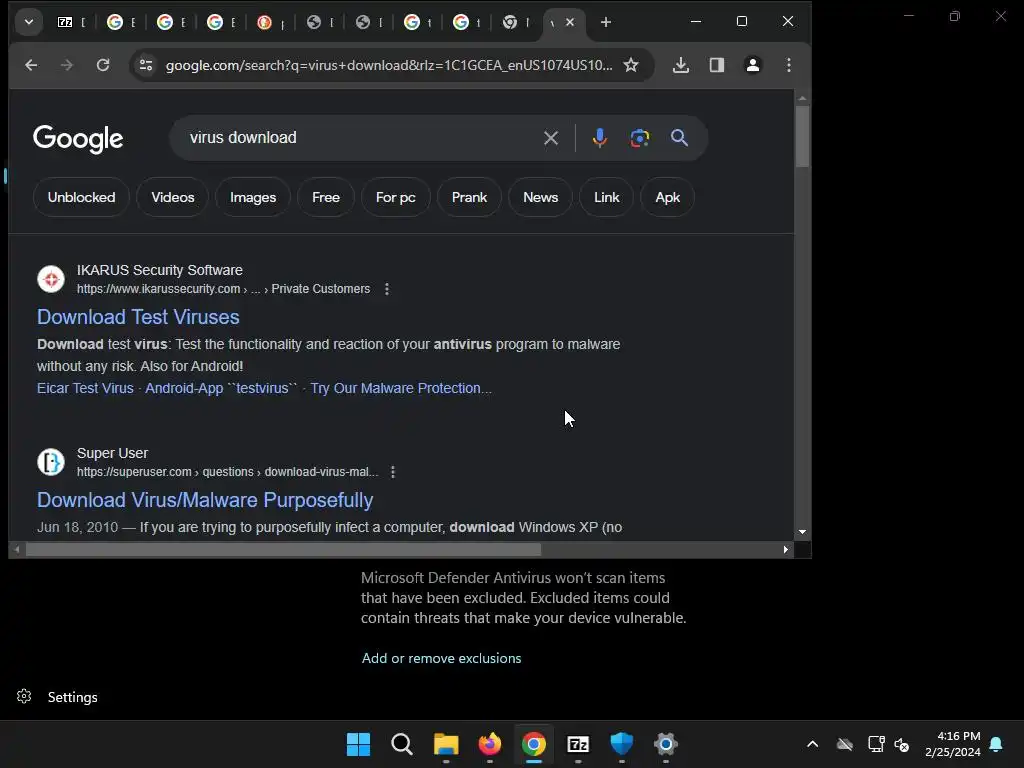The image size is (1024, 768).
Task: Select the Apk filter chip
Action: coord(667,197)
